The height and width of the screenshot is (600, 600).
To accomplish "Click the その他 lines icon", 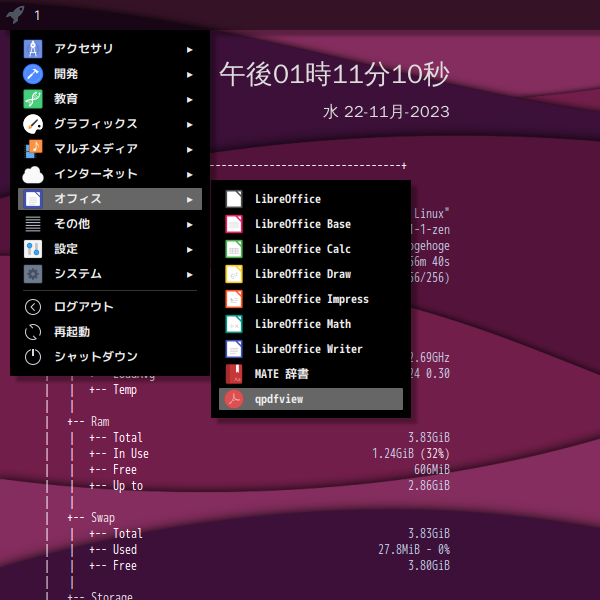I will tap(33, 224).
